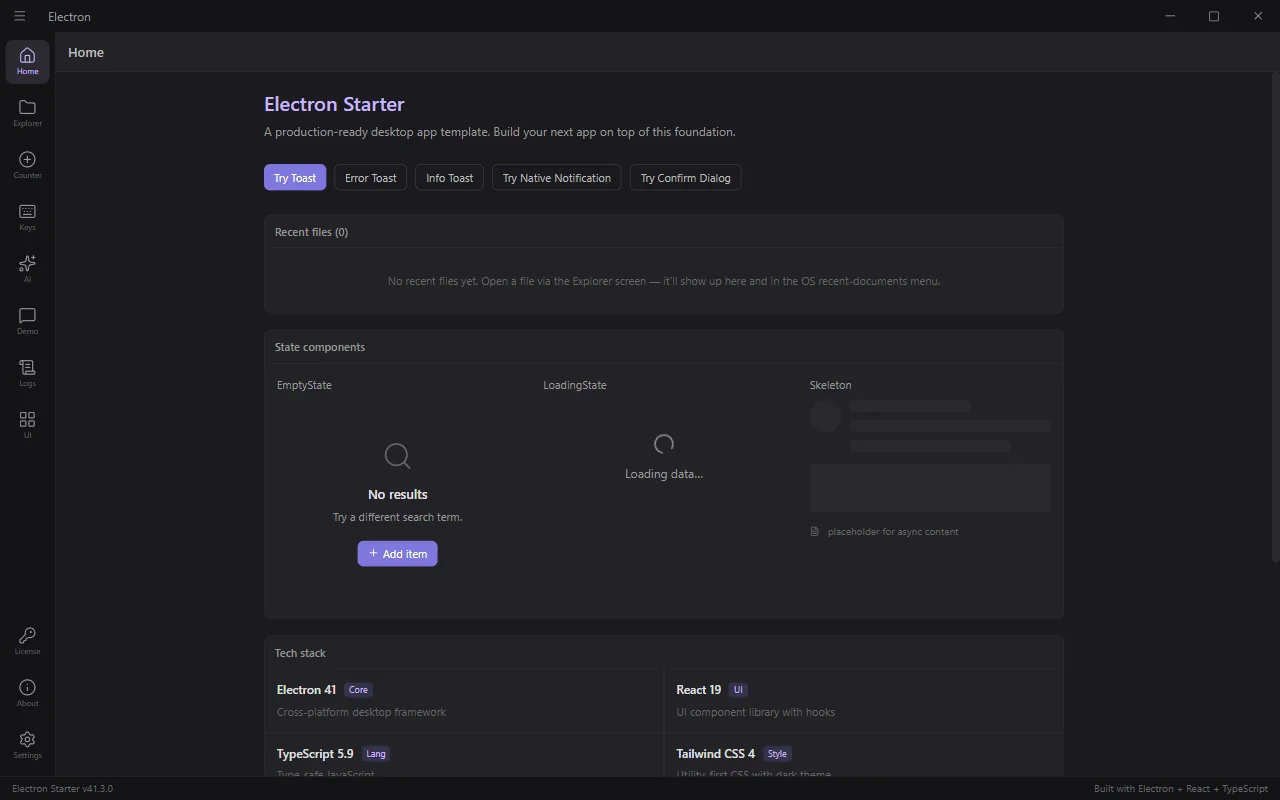Go to Home in the sidebar
Viewport: 1280px width, 800px height.
(x=27, y=61)
